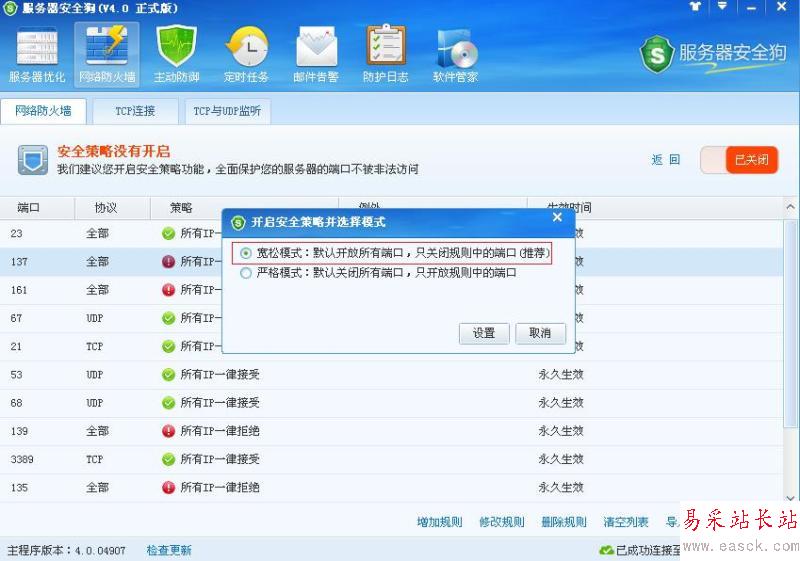This screenshot has height=561, width=800.
Task: Click red reject icon in port 161 row
Action: pyautogui.click(x=168, y=290)
